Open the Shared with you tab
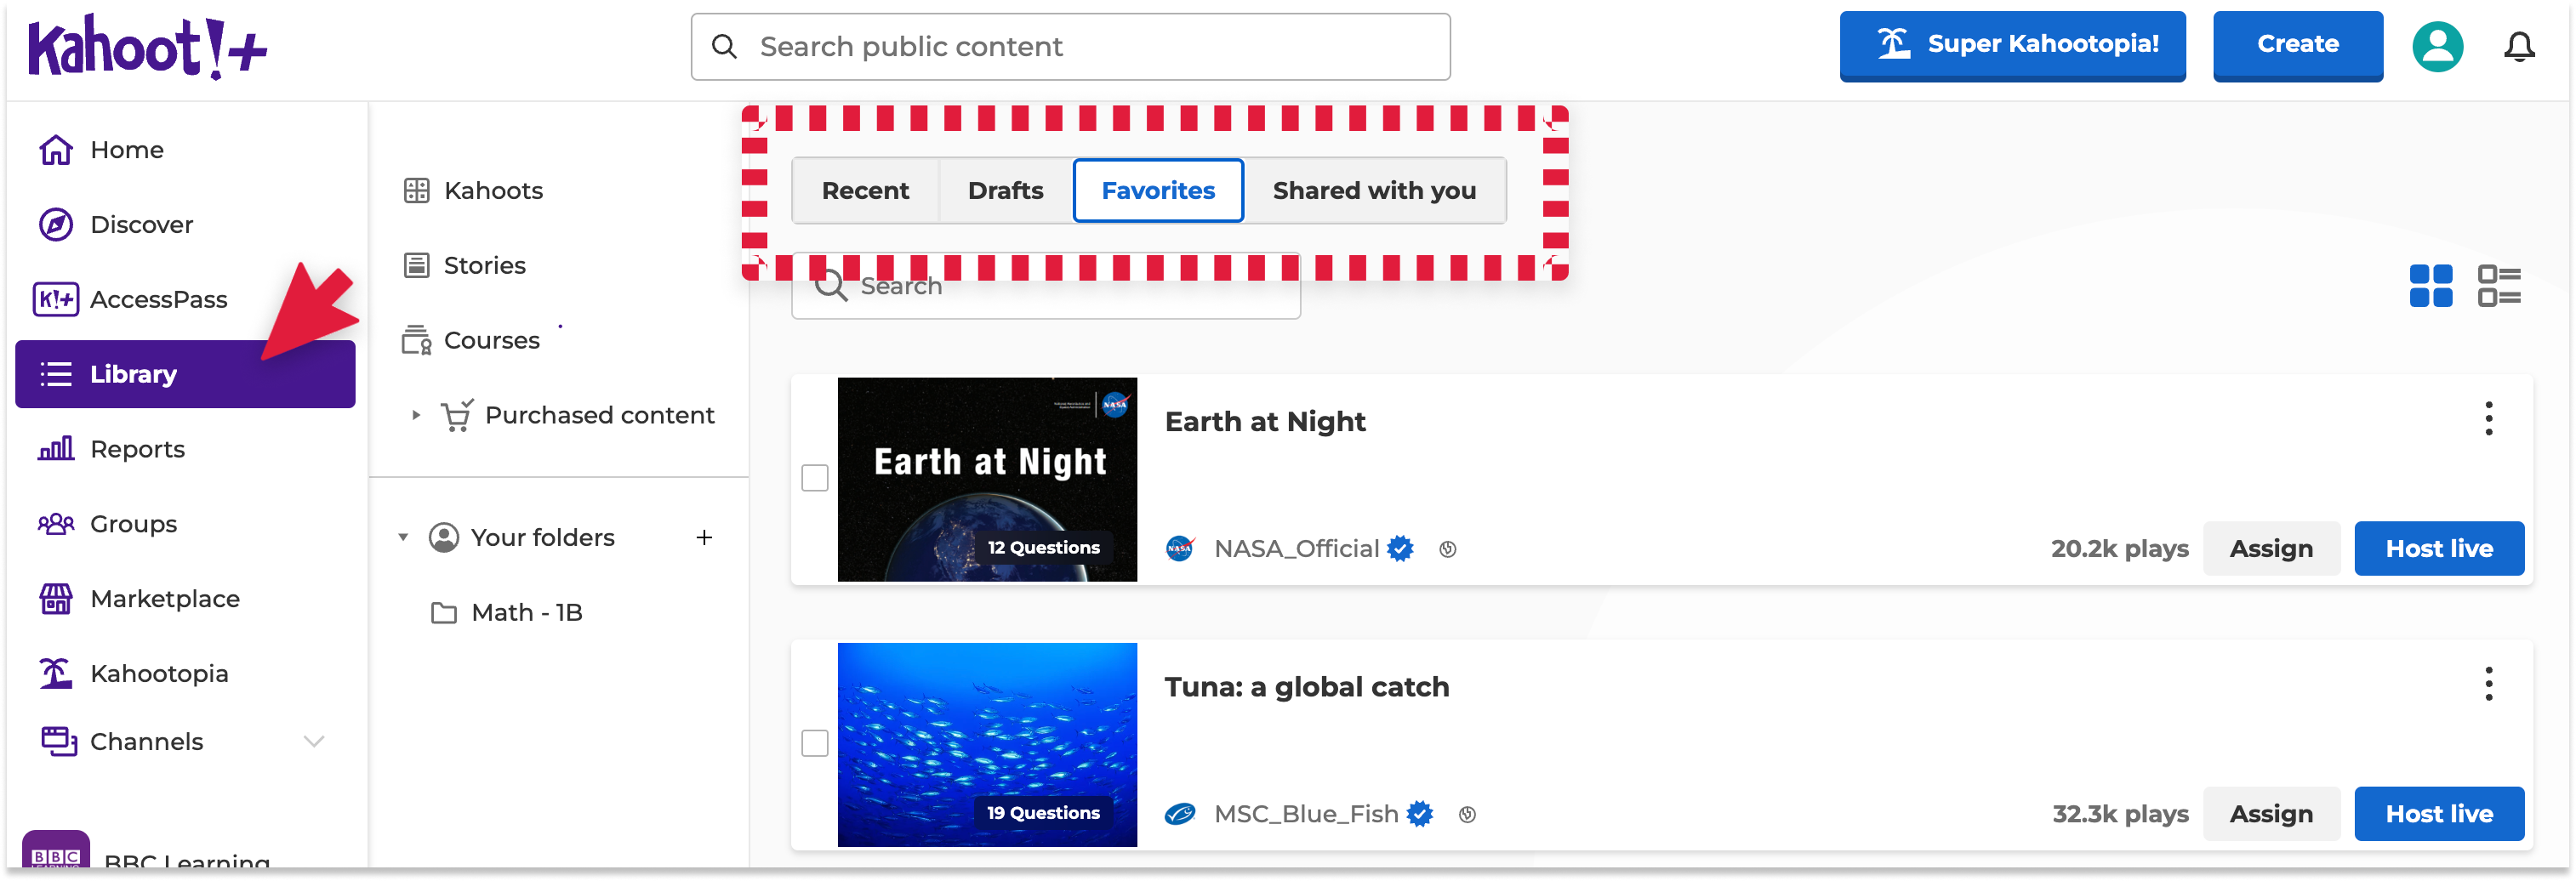This screenshot has height=881, width=2576. tap(1373, 190)
